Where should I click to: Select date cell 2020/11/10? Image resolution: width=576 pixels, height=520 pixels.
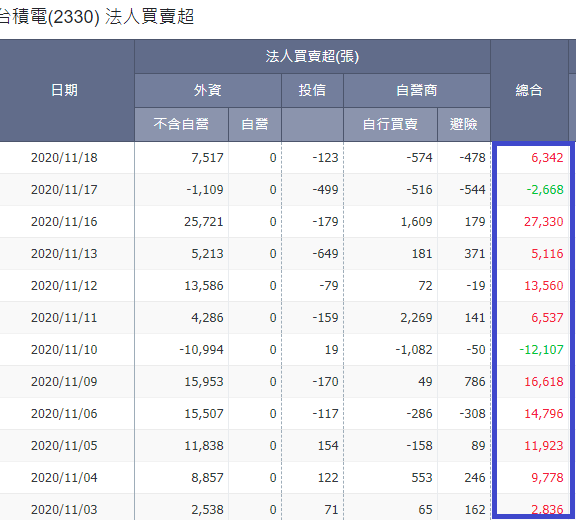pos(64,350)
